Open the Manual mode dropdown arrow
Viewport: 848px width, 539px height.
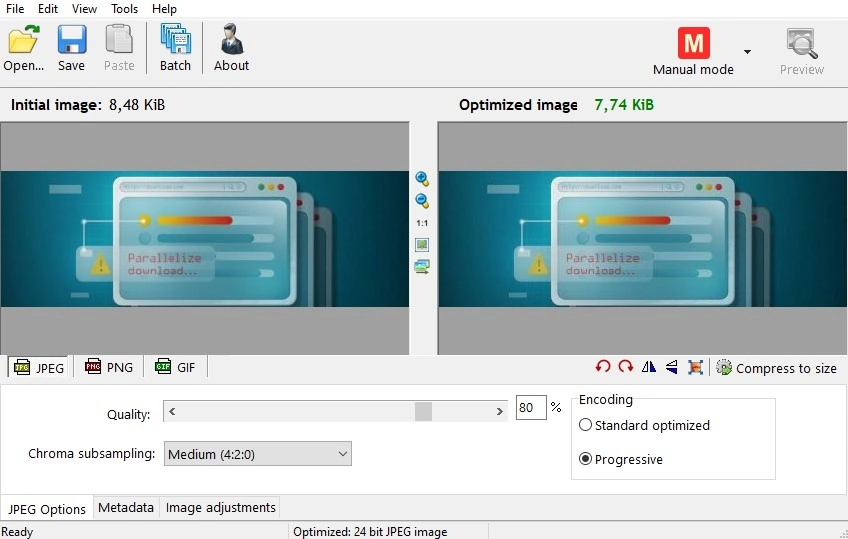[747, 52]
